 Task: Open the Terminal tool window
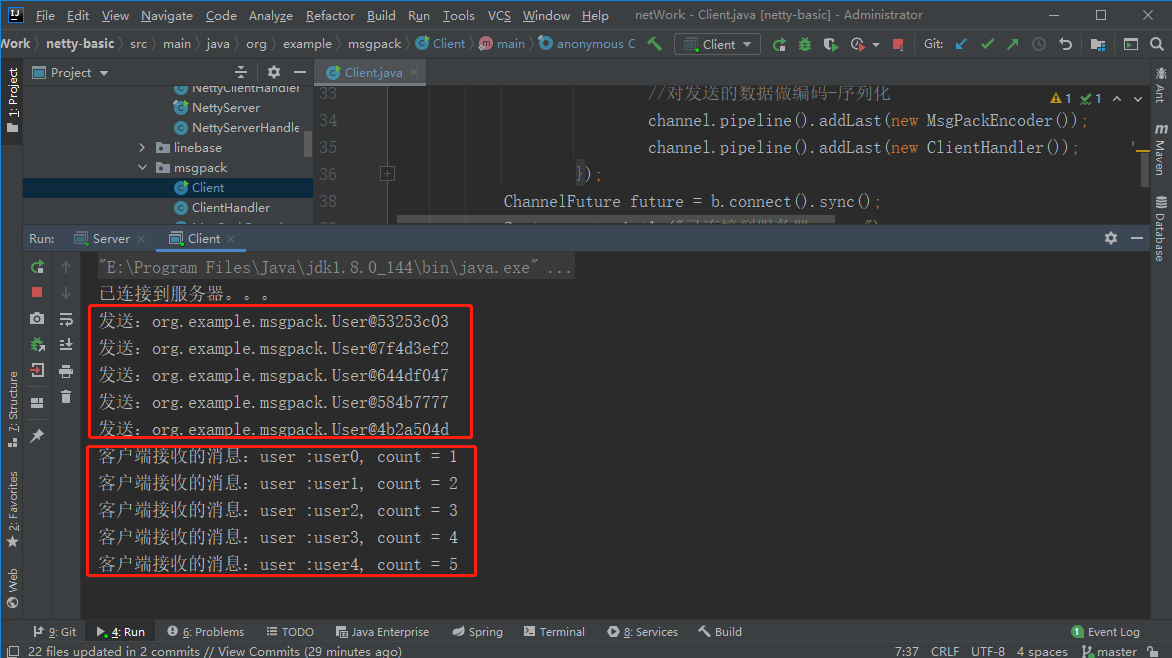554,632
